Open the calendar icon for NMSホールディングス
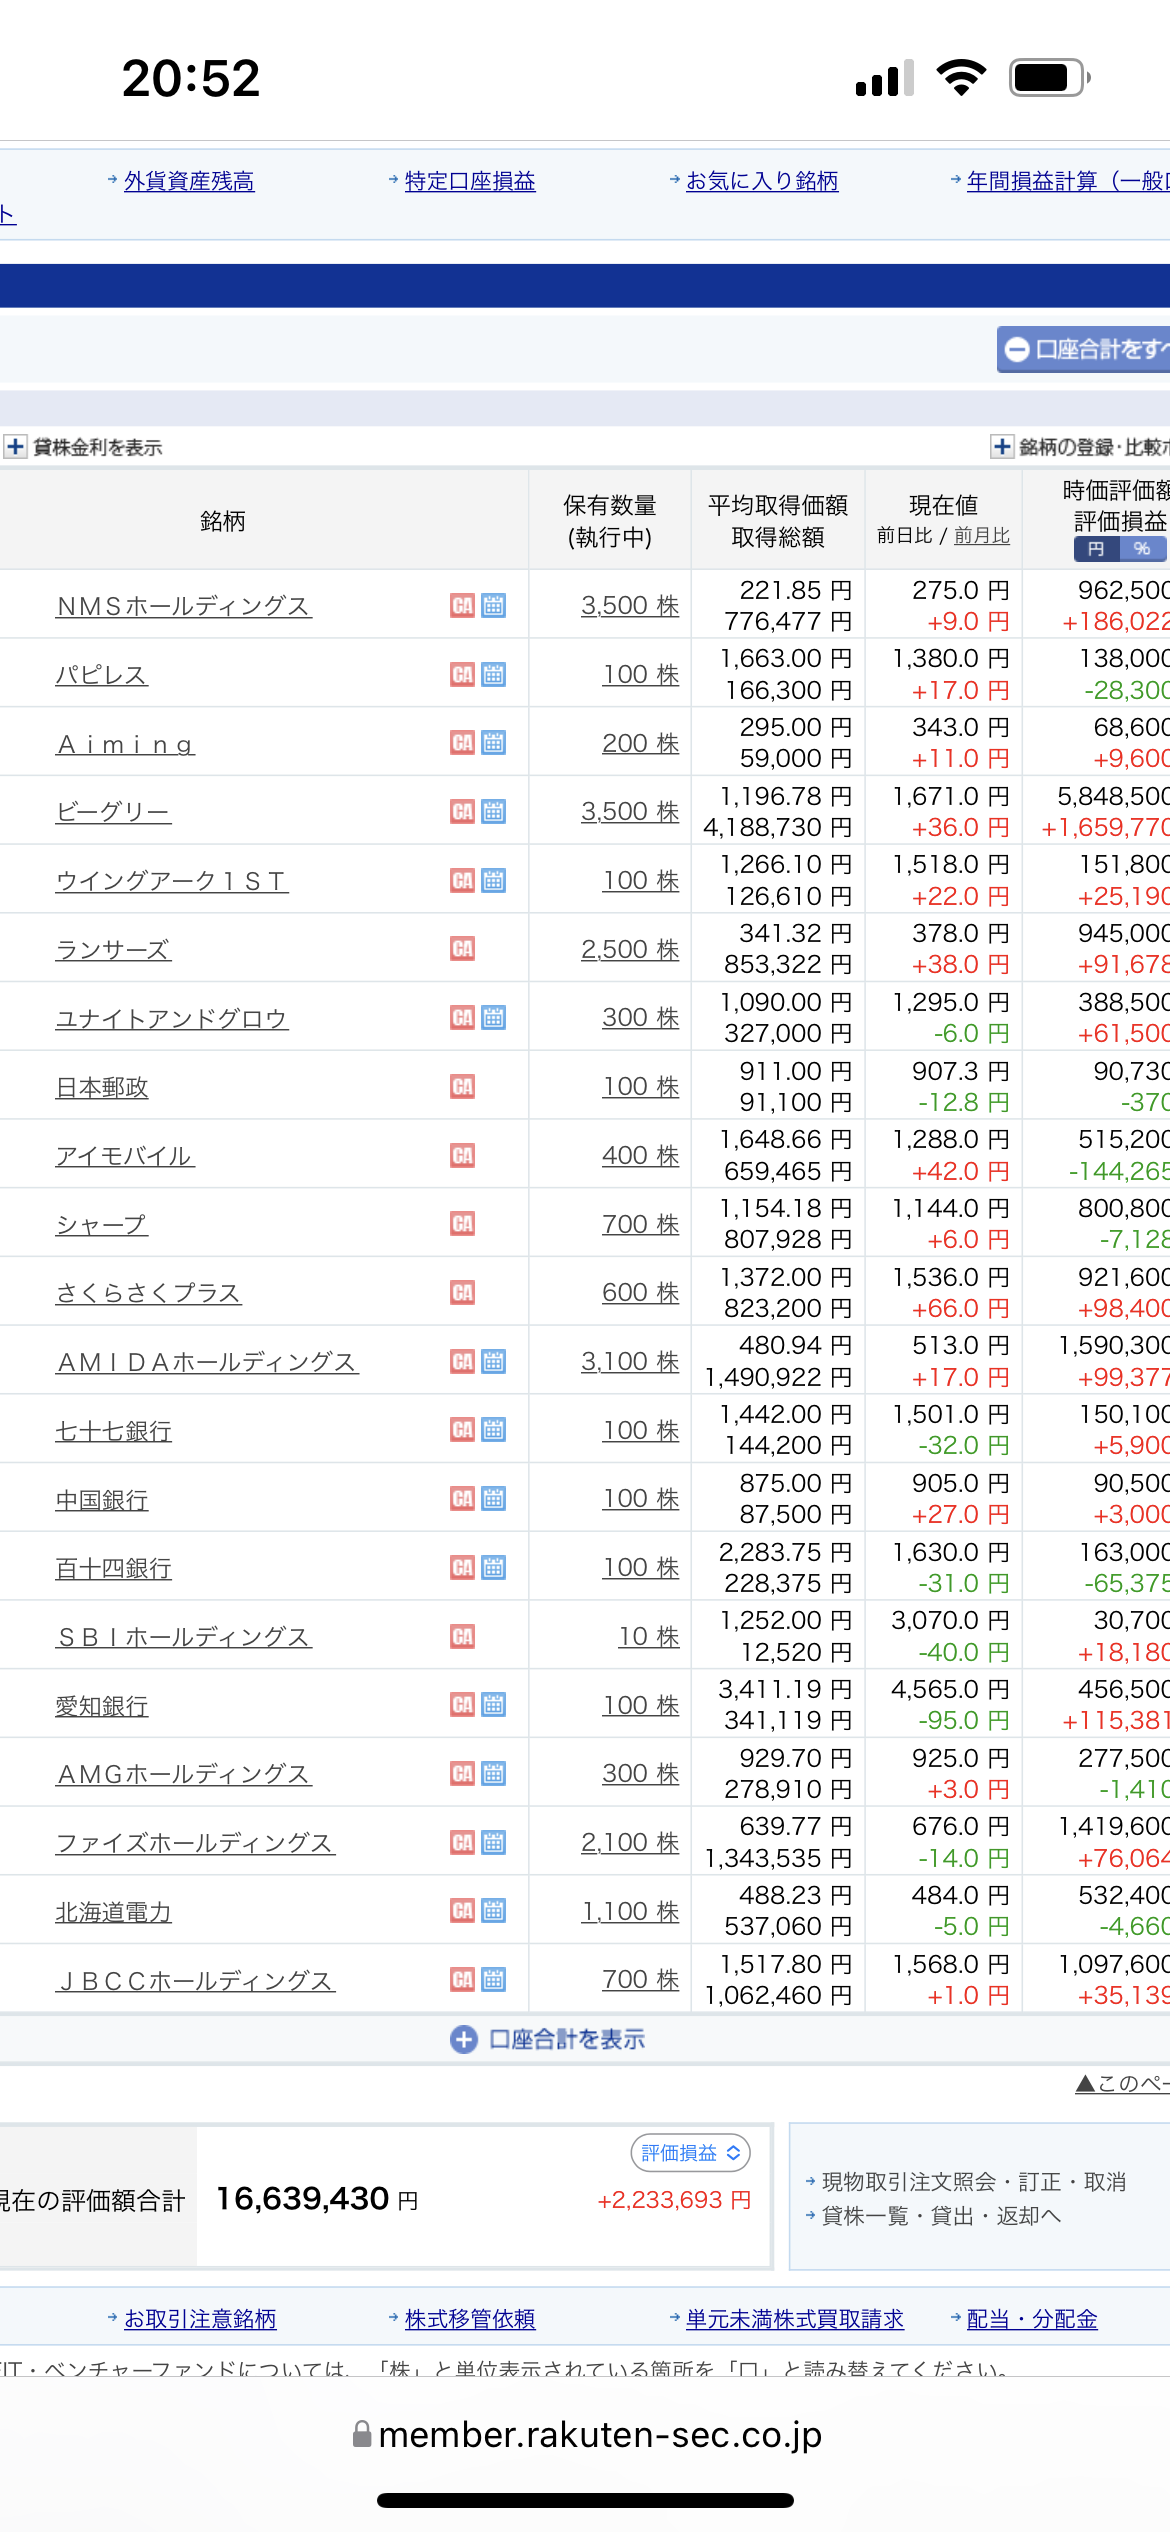Viewport: 1170px width, 2532px height. point(493,605)
